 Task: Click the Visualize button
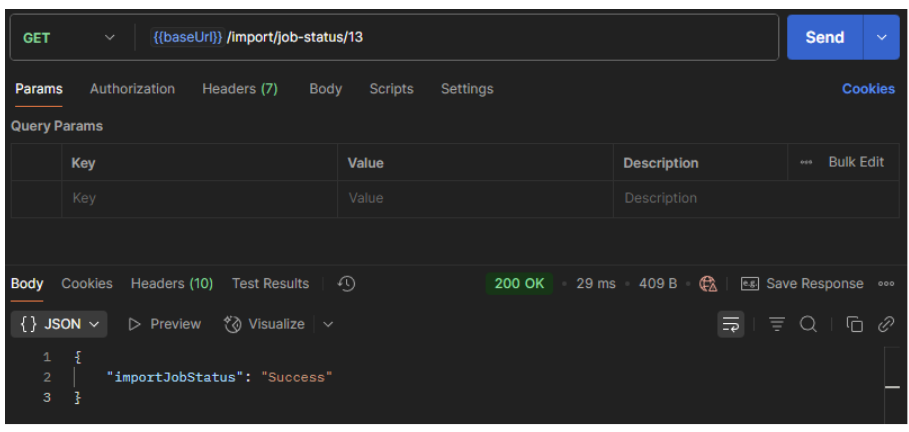[264, 324]
